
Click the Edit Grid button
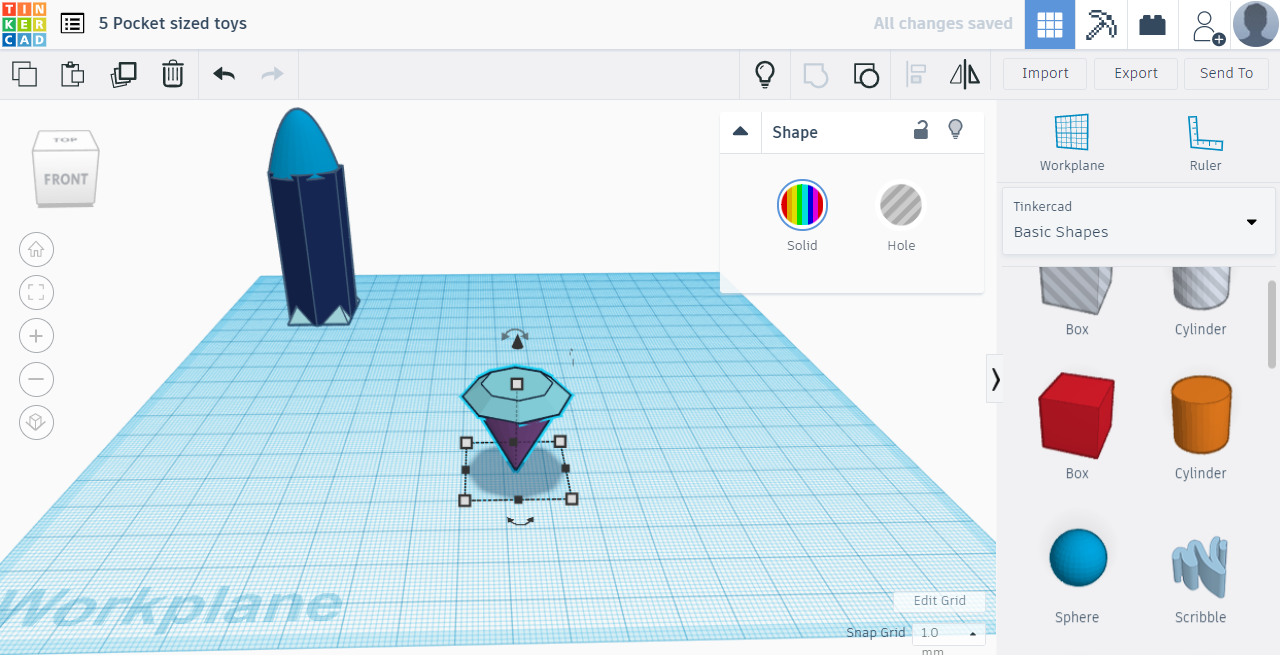pos(939,601)
